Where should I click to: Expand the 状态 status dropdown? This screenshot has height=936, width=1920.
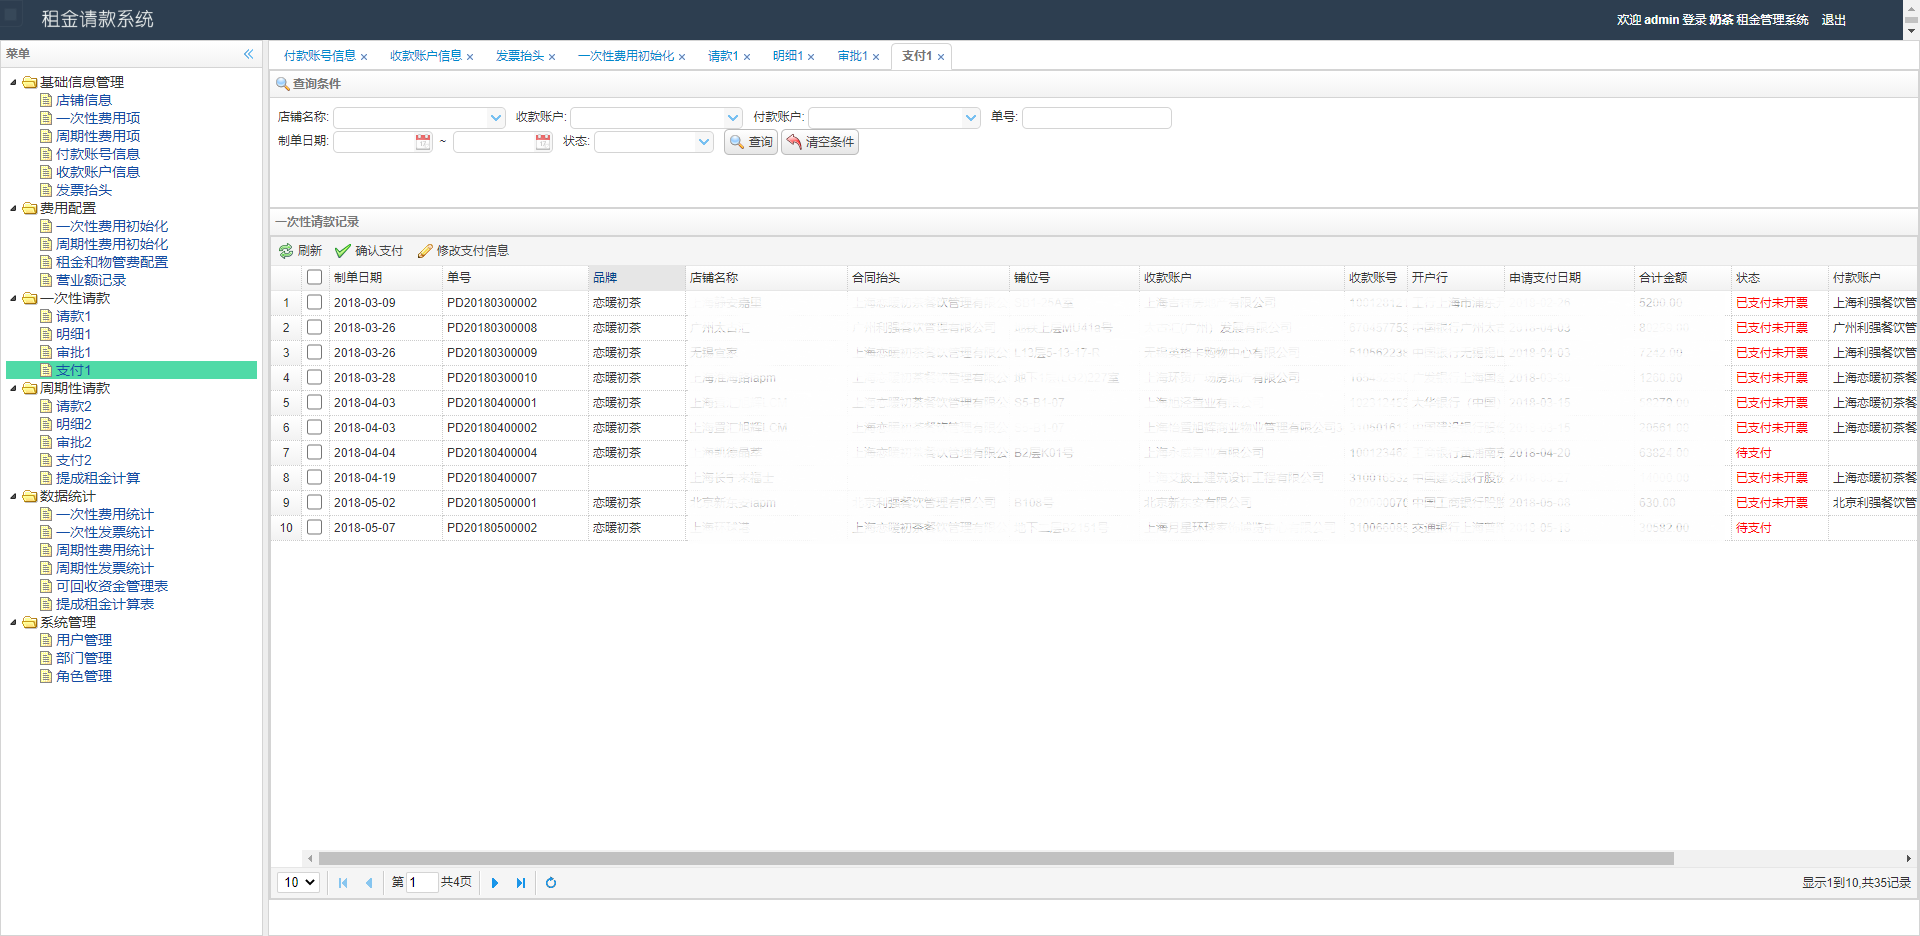[x=704, y=142]
